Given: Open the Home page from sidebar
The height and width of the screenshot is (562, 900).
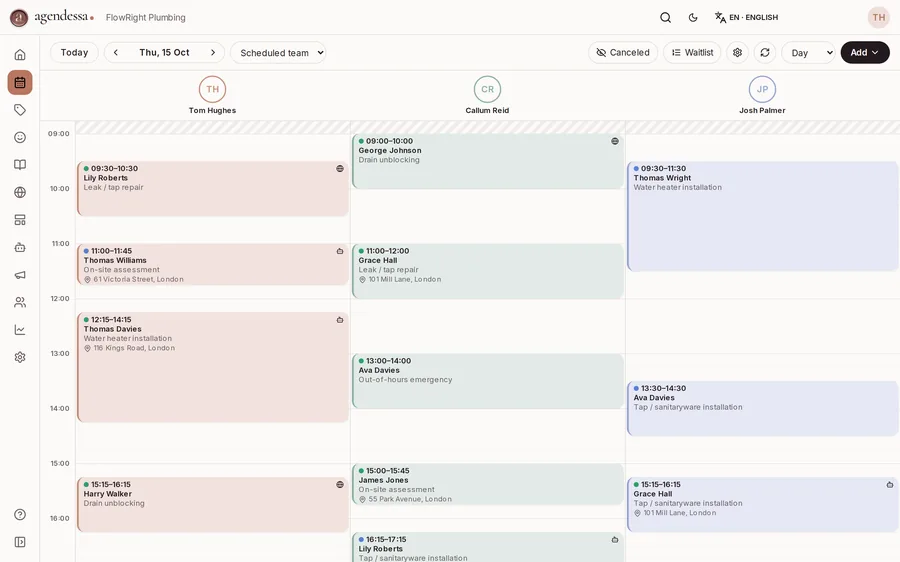Looking at the screenshot, I should (20, 55).
